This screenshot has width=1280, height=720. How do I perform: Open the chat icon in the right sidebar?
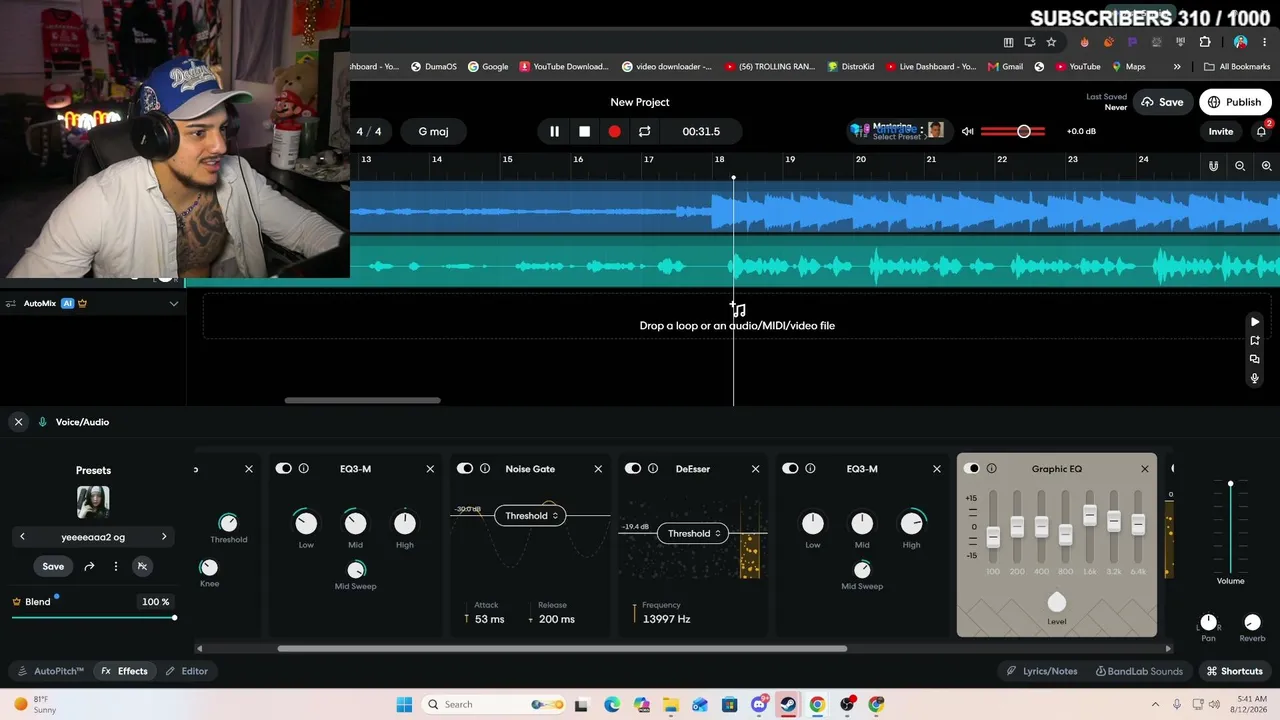[x=1255, y=359]
